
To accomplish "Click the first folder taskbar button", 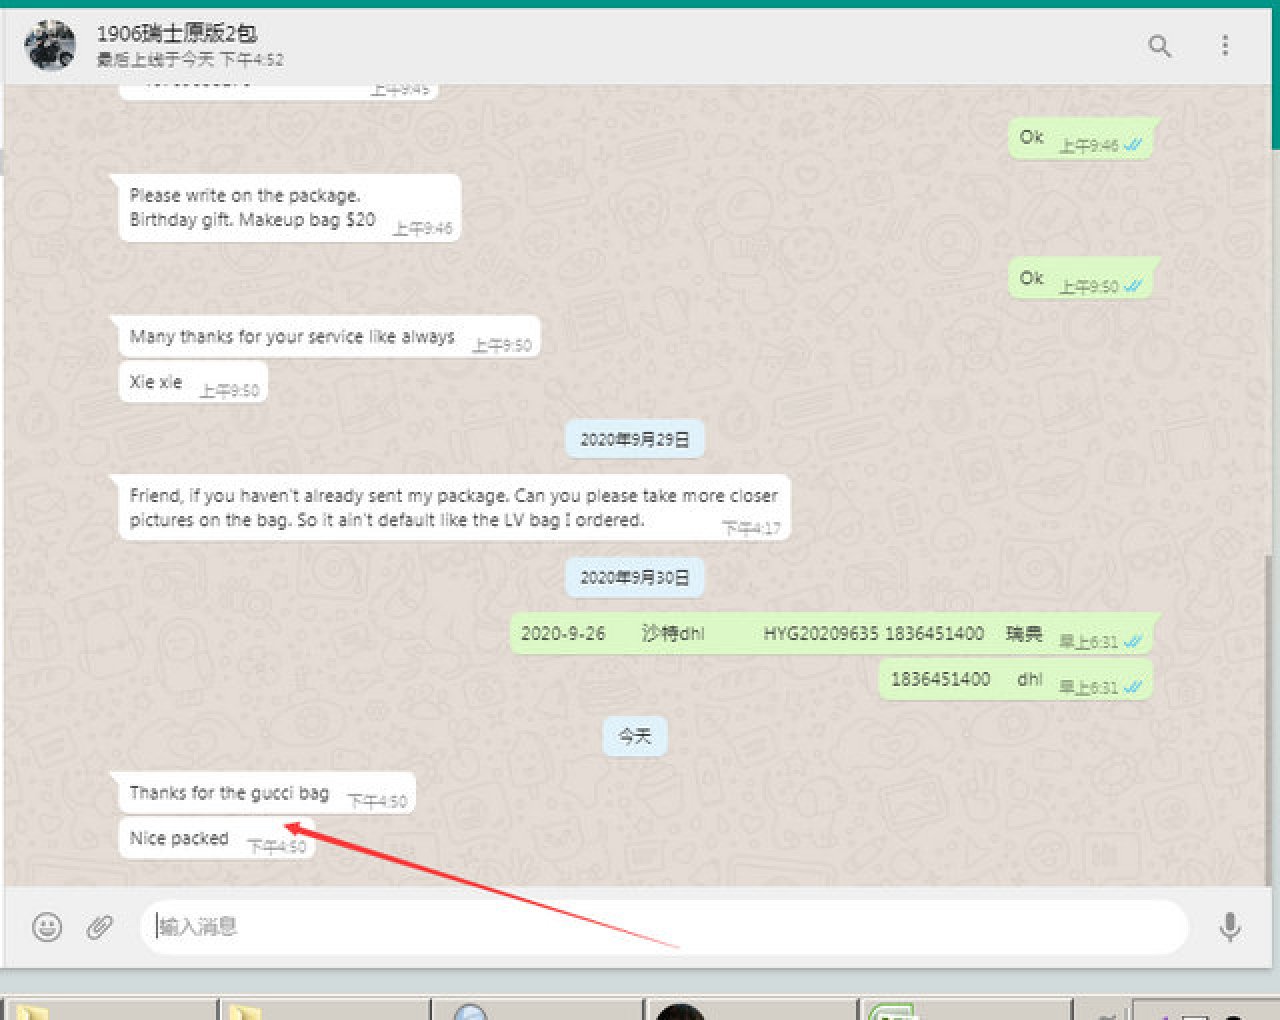I will 108,1010.
